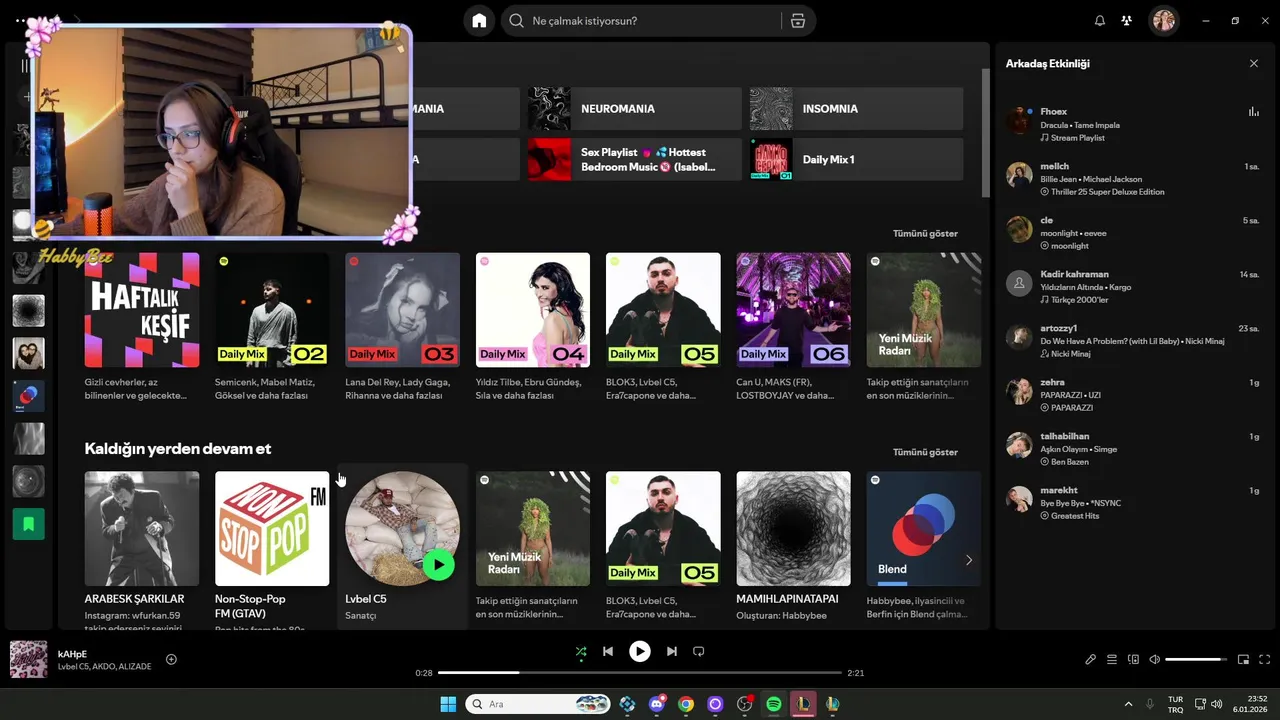Open the notifications bell
The width and height of the screenshot is (1280, 720).
tap(1100, 21)
